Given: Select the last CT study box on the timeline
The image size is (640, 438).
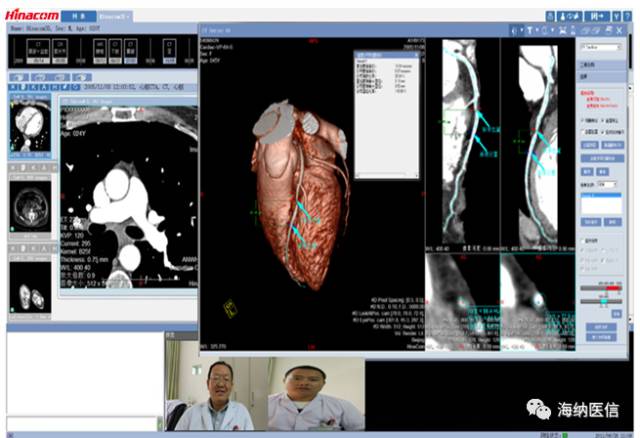Looking at the screenshot, I should click(x=170, y=51).
